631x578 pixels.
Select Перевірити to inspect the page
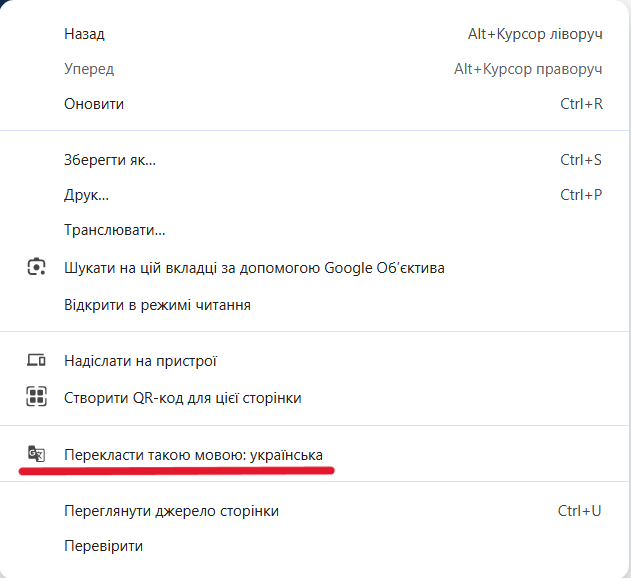tap(103, 546)
